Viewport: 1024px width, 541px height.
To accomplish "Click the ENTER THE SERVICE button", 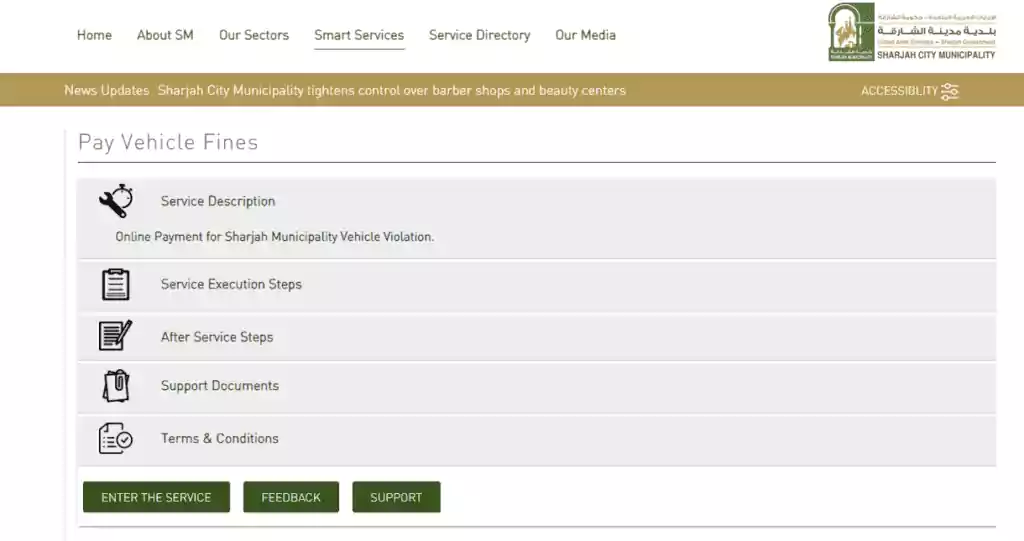I will (x=156, y=497).
